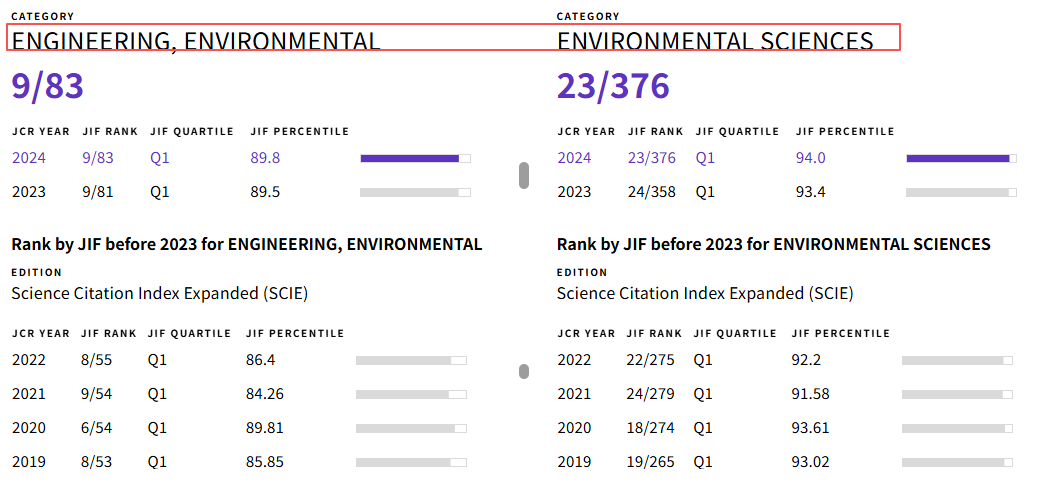Click the 94.0 JIF percentile value
The height and width of the screenshot is (493, 1037).
coord(810,158)
